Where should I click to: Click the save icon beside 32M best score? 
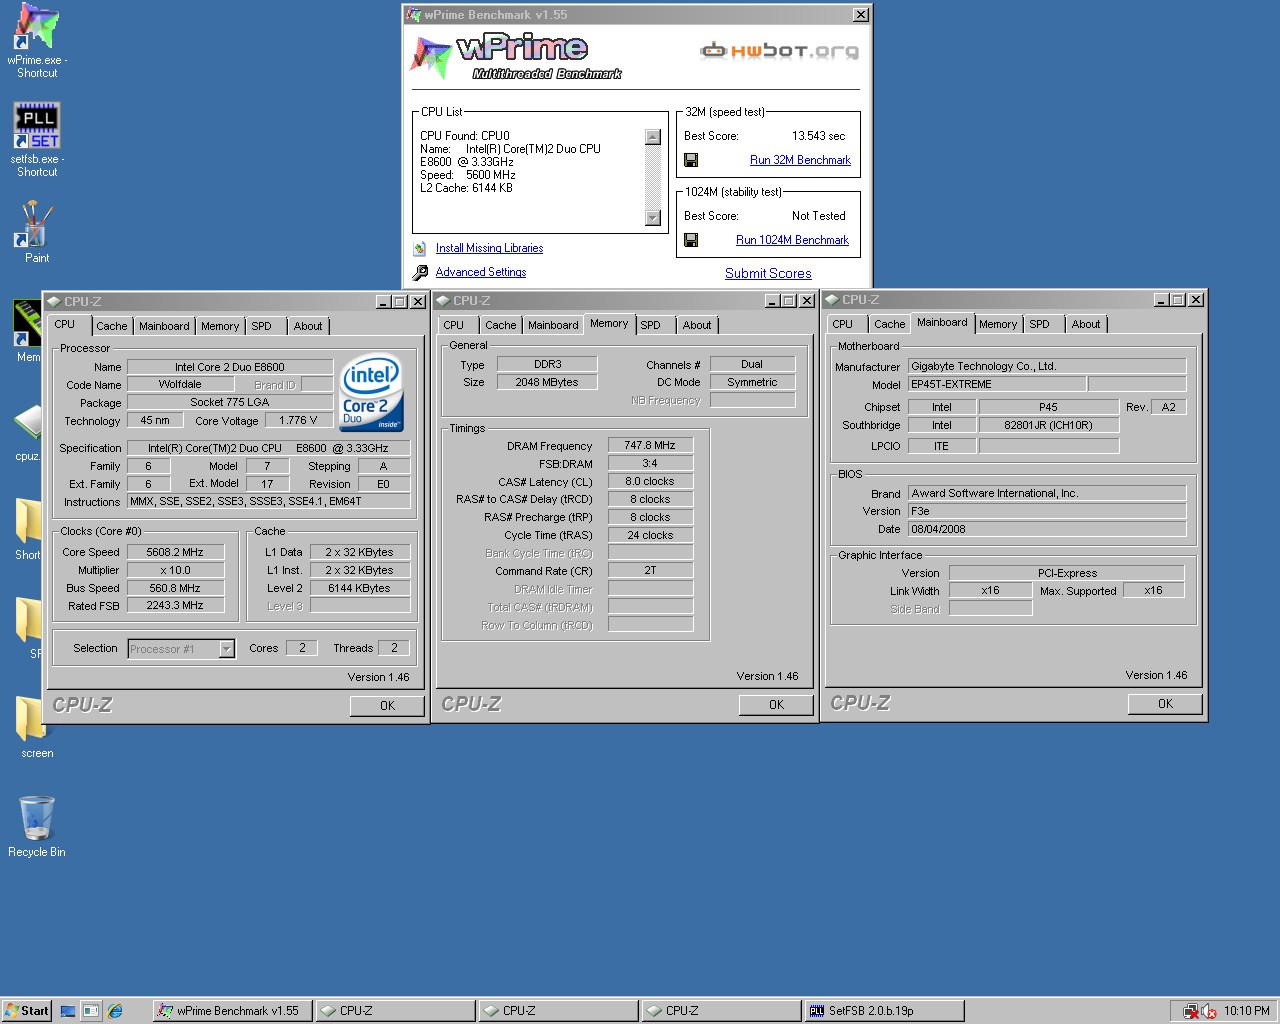pyautogui.click(x=691, y=160)
